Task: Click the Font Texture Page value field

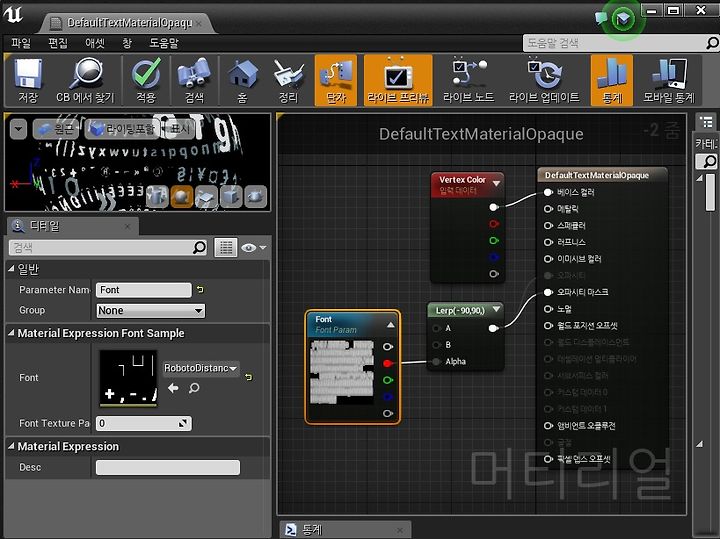Action: tap(143, 423)
